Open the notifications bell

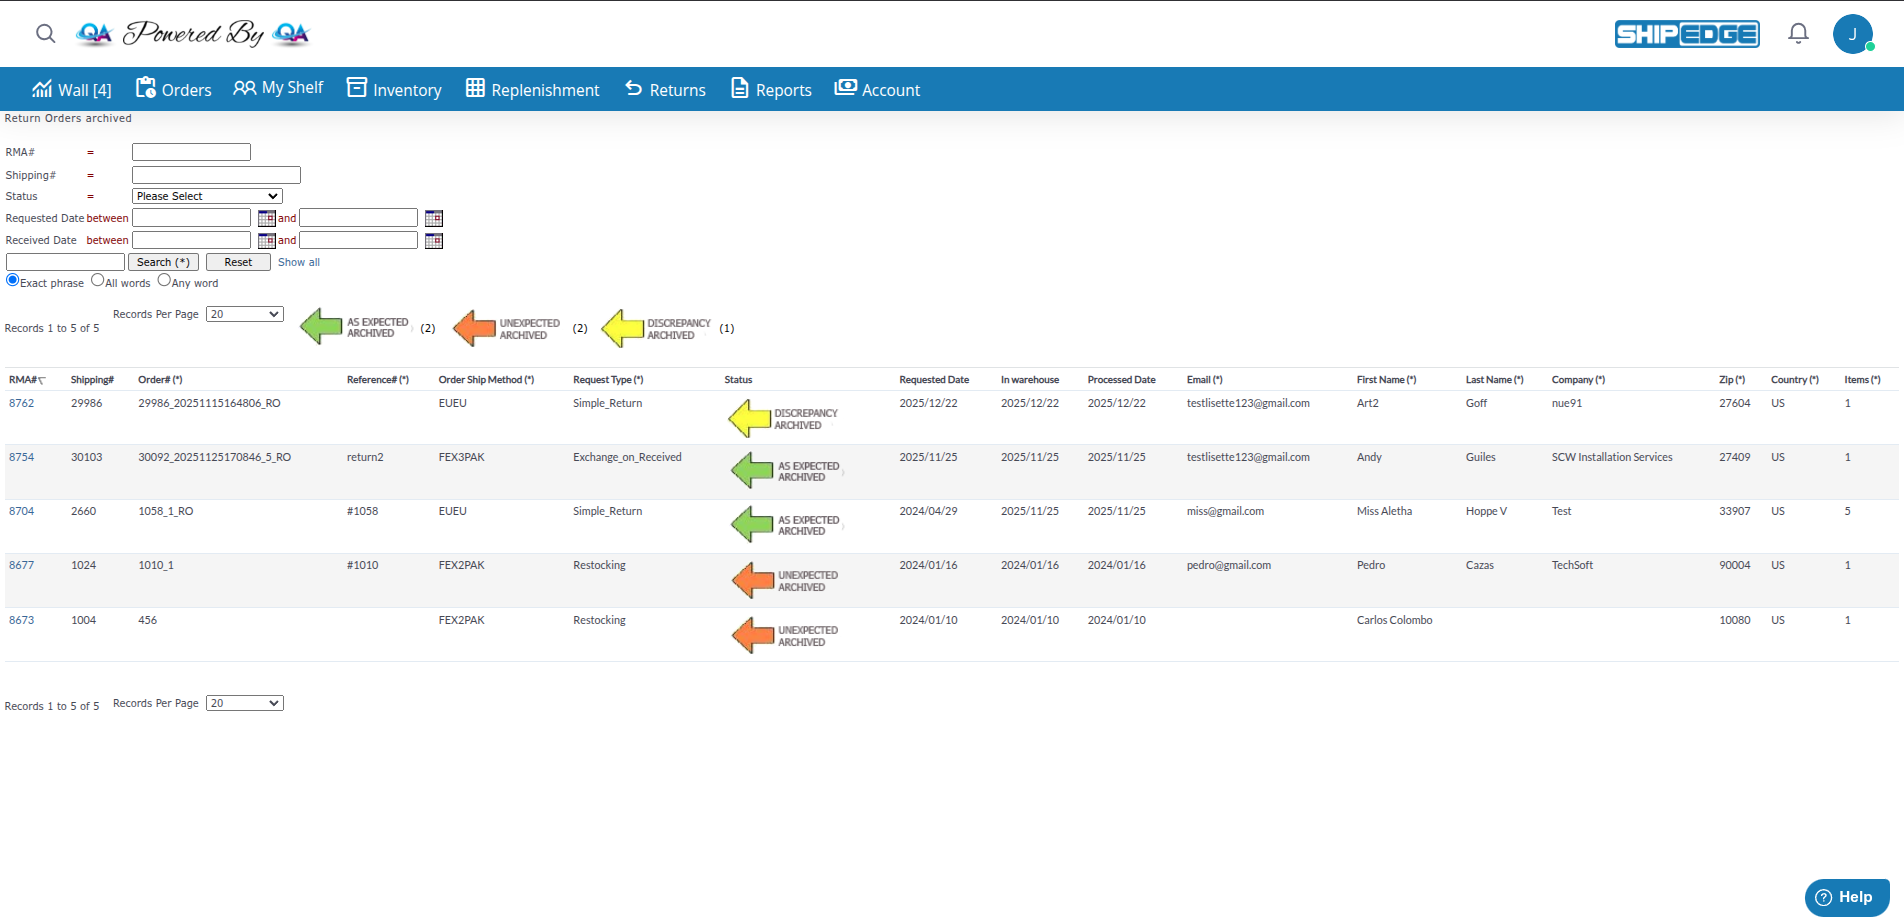1798,34
